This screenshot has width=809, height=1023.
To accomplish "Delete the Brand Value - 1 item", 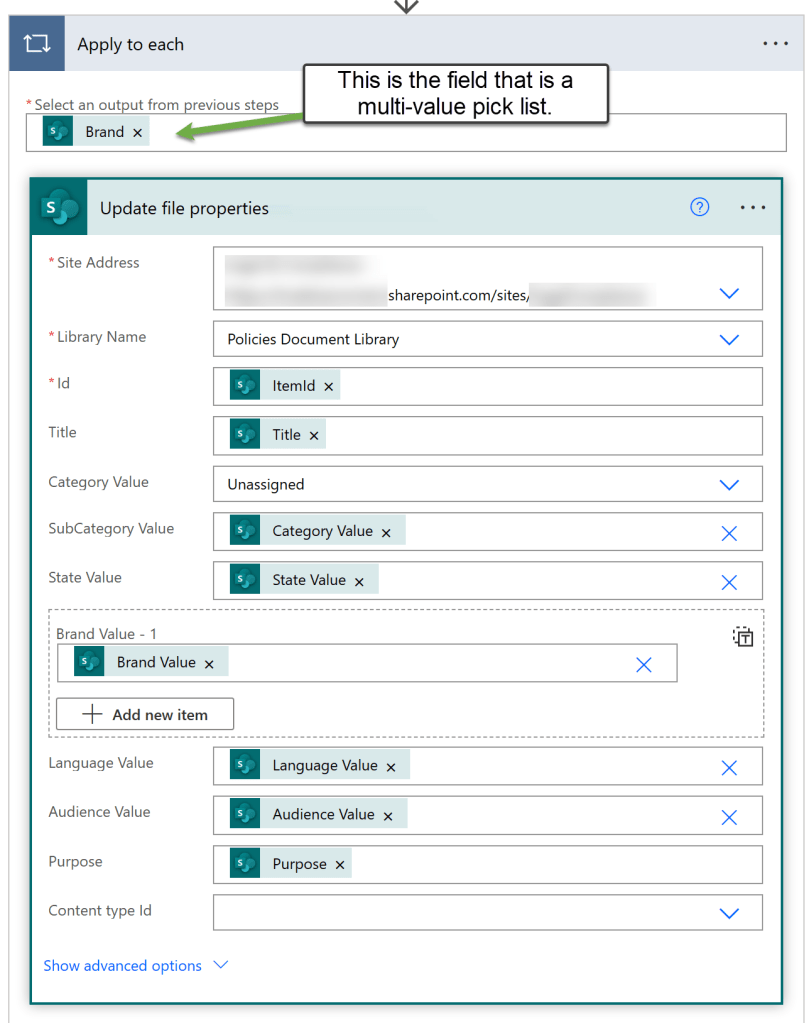I will pyautogui.click(x=644, y=664).
